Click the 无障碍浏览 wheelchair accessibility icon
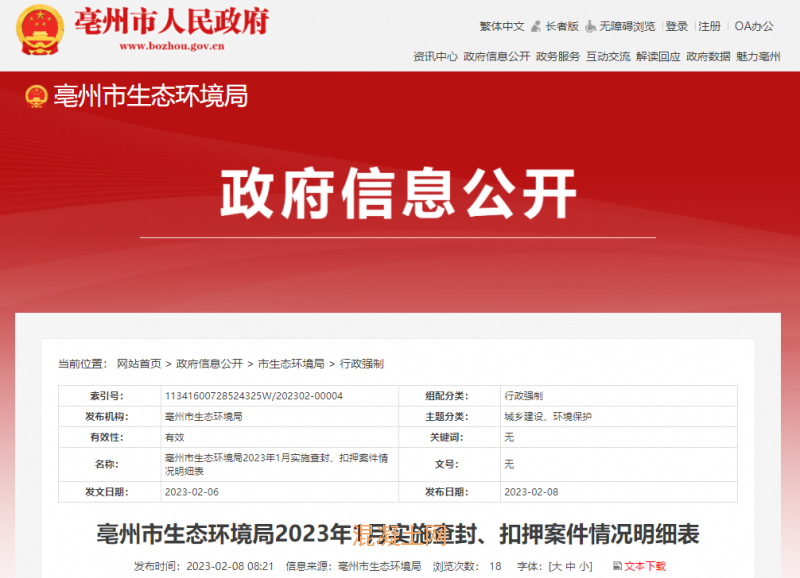This screenshot has height=578, width=800. point(591,26)
